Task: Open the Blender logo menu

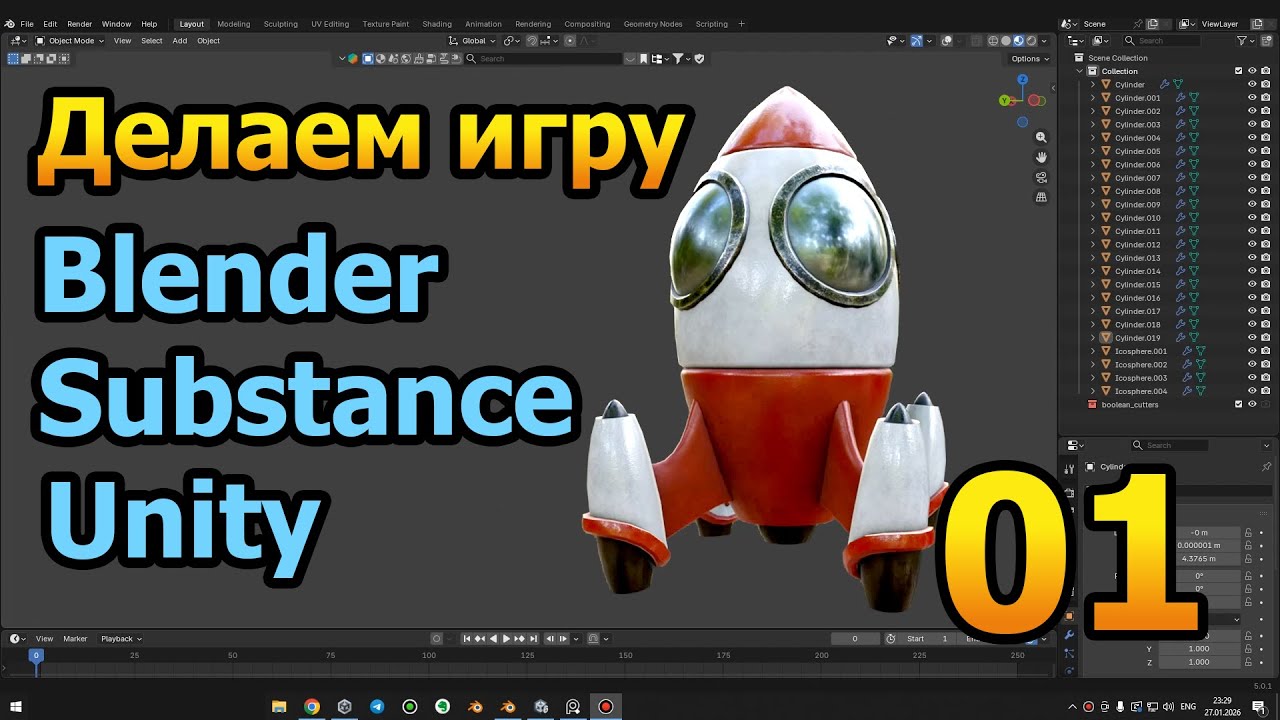Action: (x=9, y=24)
